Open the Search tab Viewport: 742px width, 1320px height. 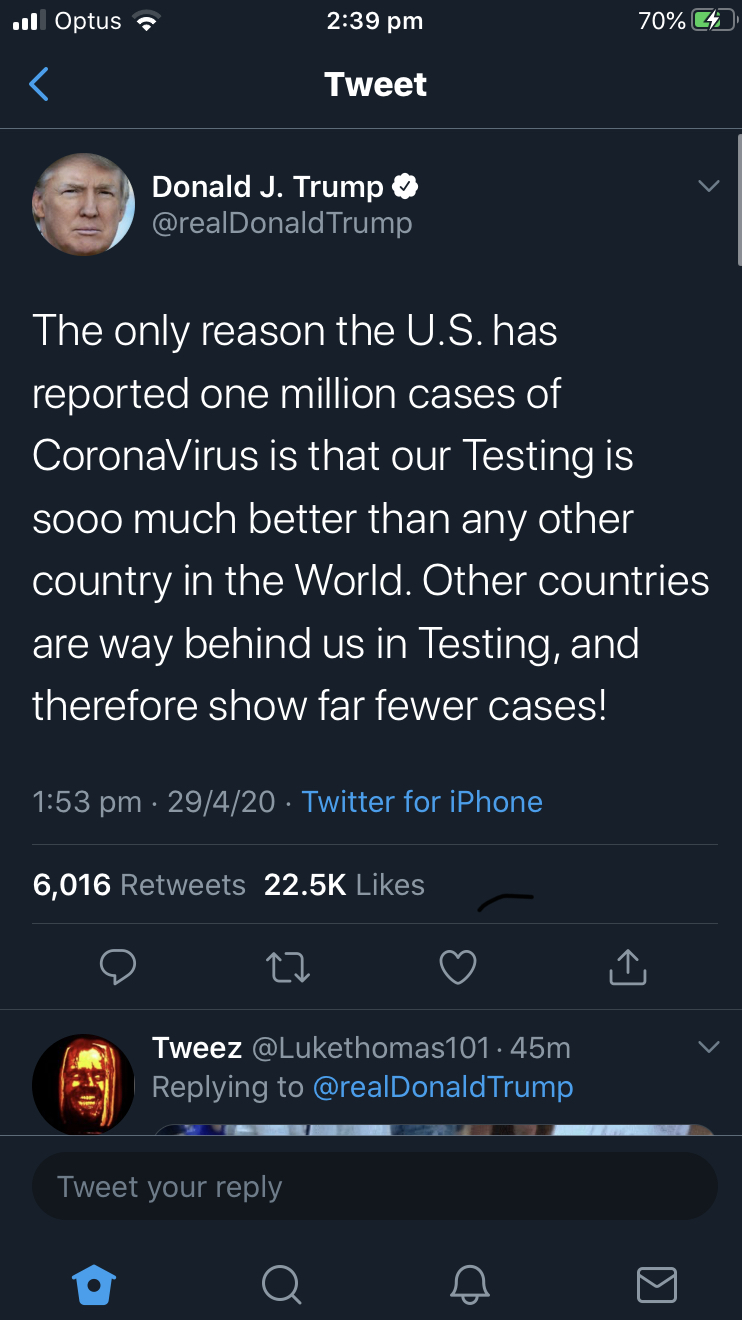(x=282, y=1284)
